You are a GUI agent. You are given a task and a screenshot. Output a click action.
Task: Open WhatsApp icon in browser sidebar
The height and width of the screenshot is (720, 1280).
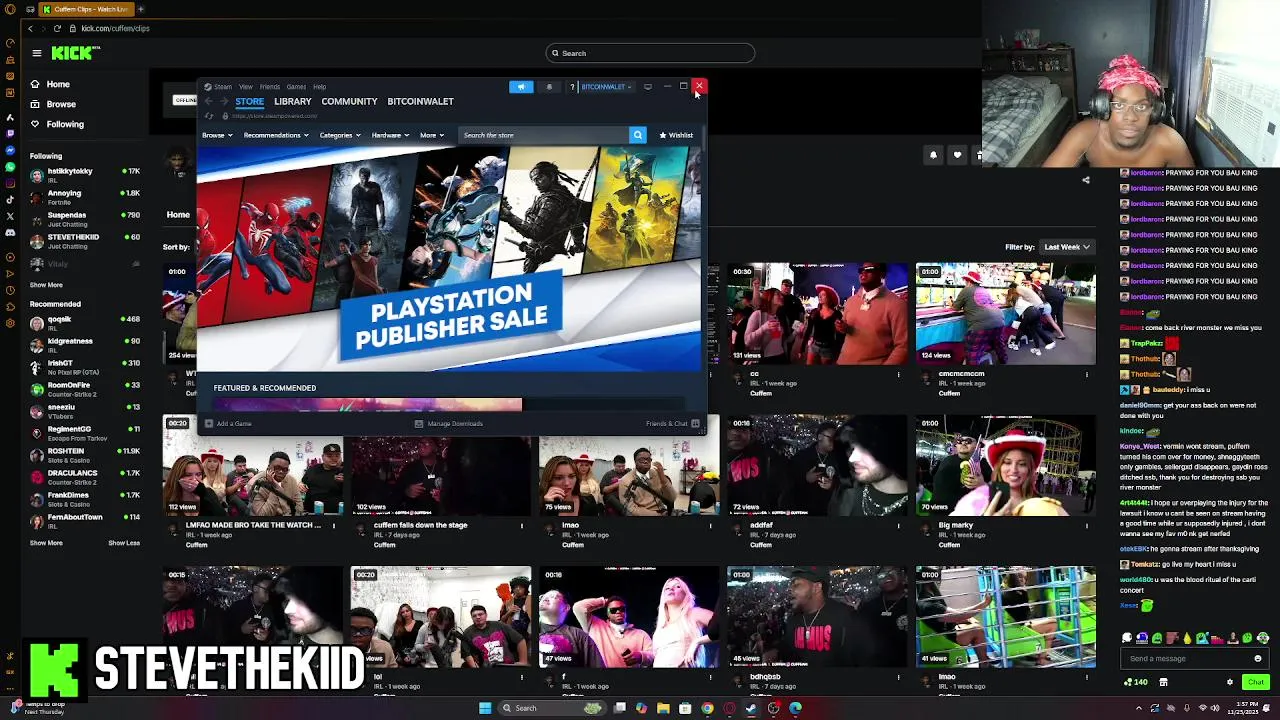tap(10, 166)
